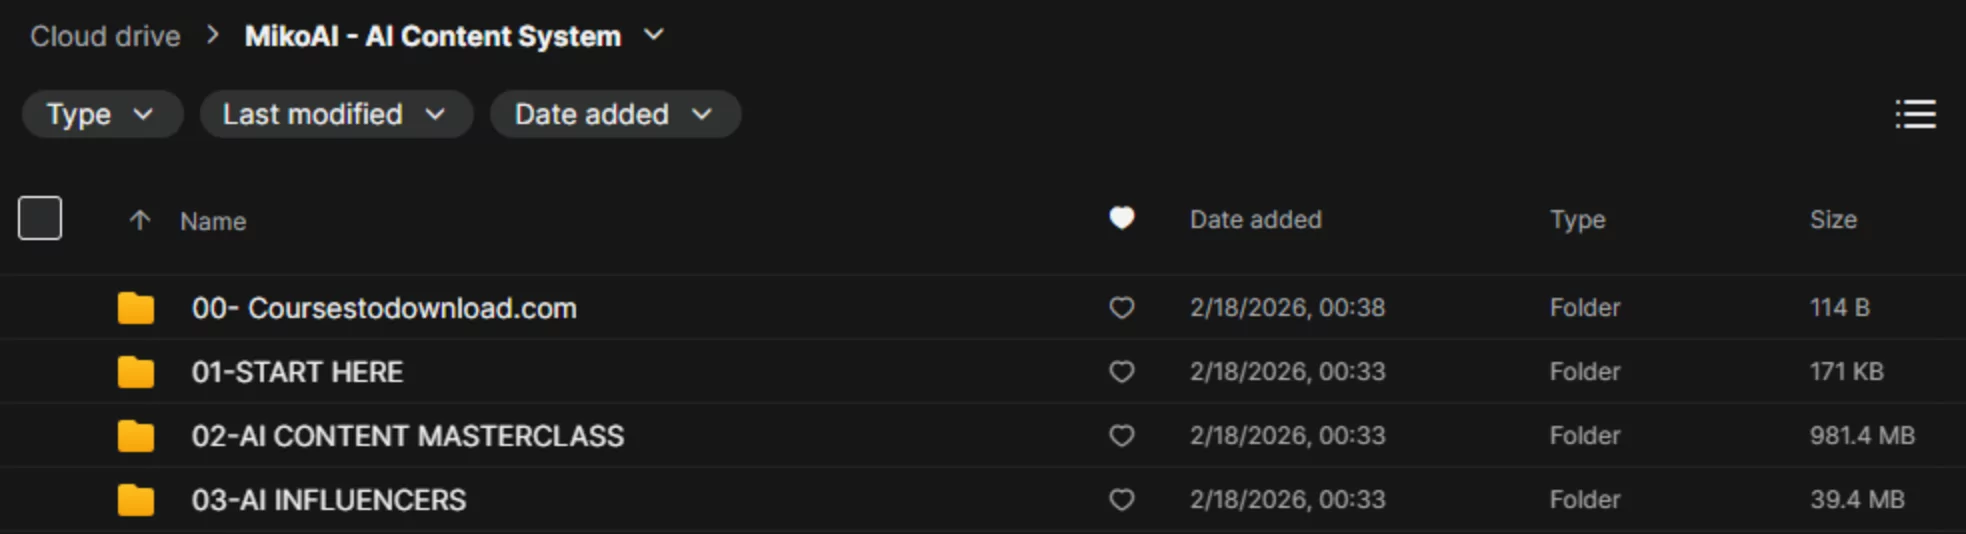Toggle the select-all checkbox
This screenshot has height=534, width=1966.
(x=40, y=218)
